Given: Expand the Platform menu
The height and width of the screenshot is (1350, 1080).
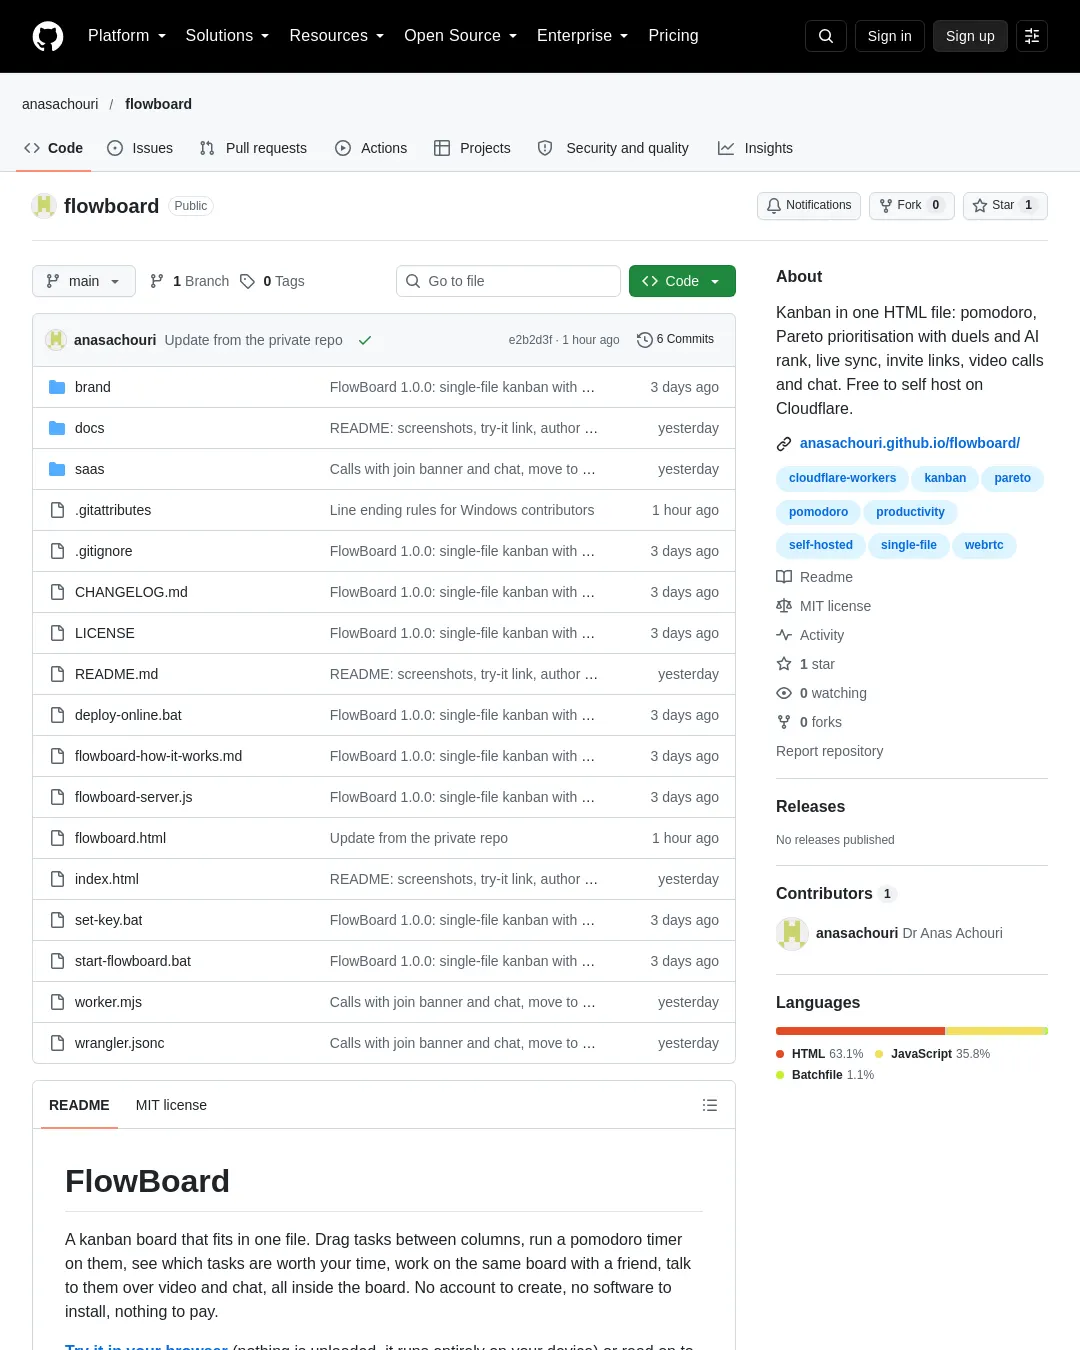Looking at the screenshot, I should coord(127,36).
